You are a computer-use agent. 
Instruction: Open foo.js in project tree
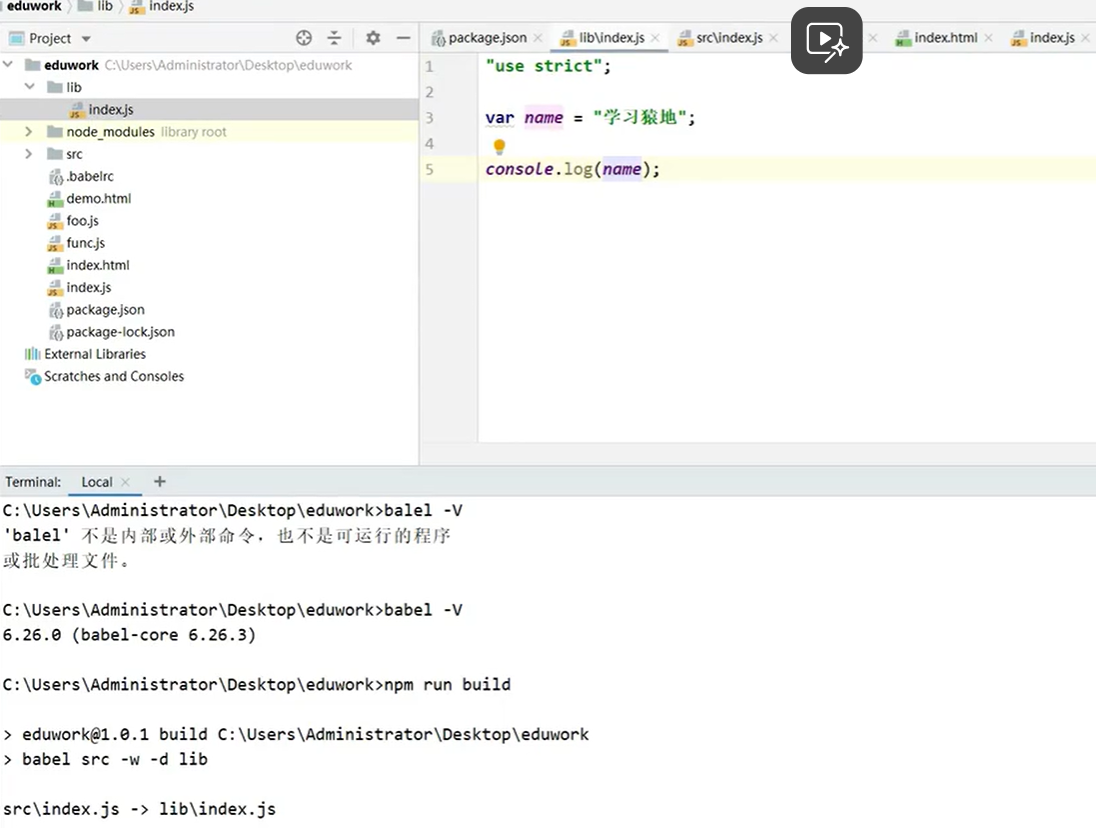coord(73,221)
